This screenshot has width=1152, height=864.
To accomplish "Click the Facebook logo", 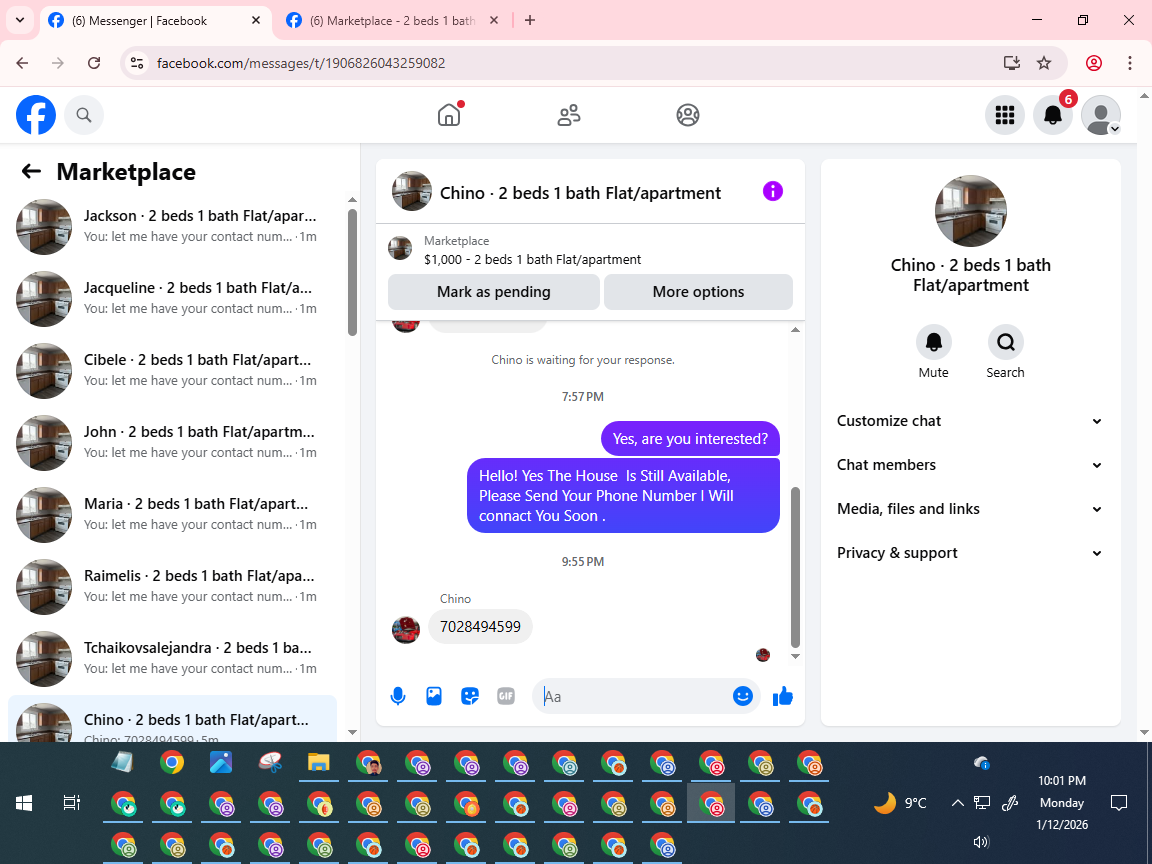I will tap(36, 115).
